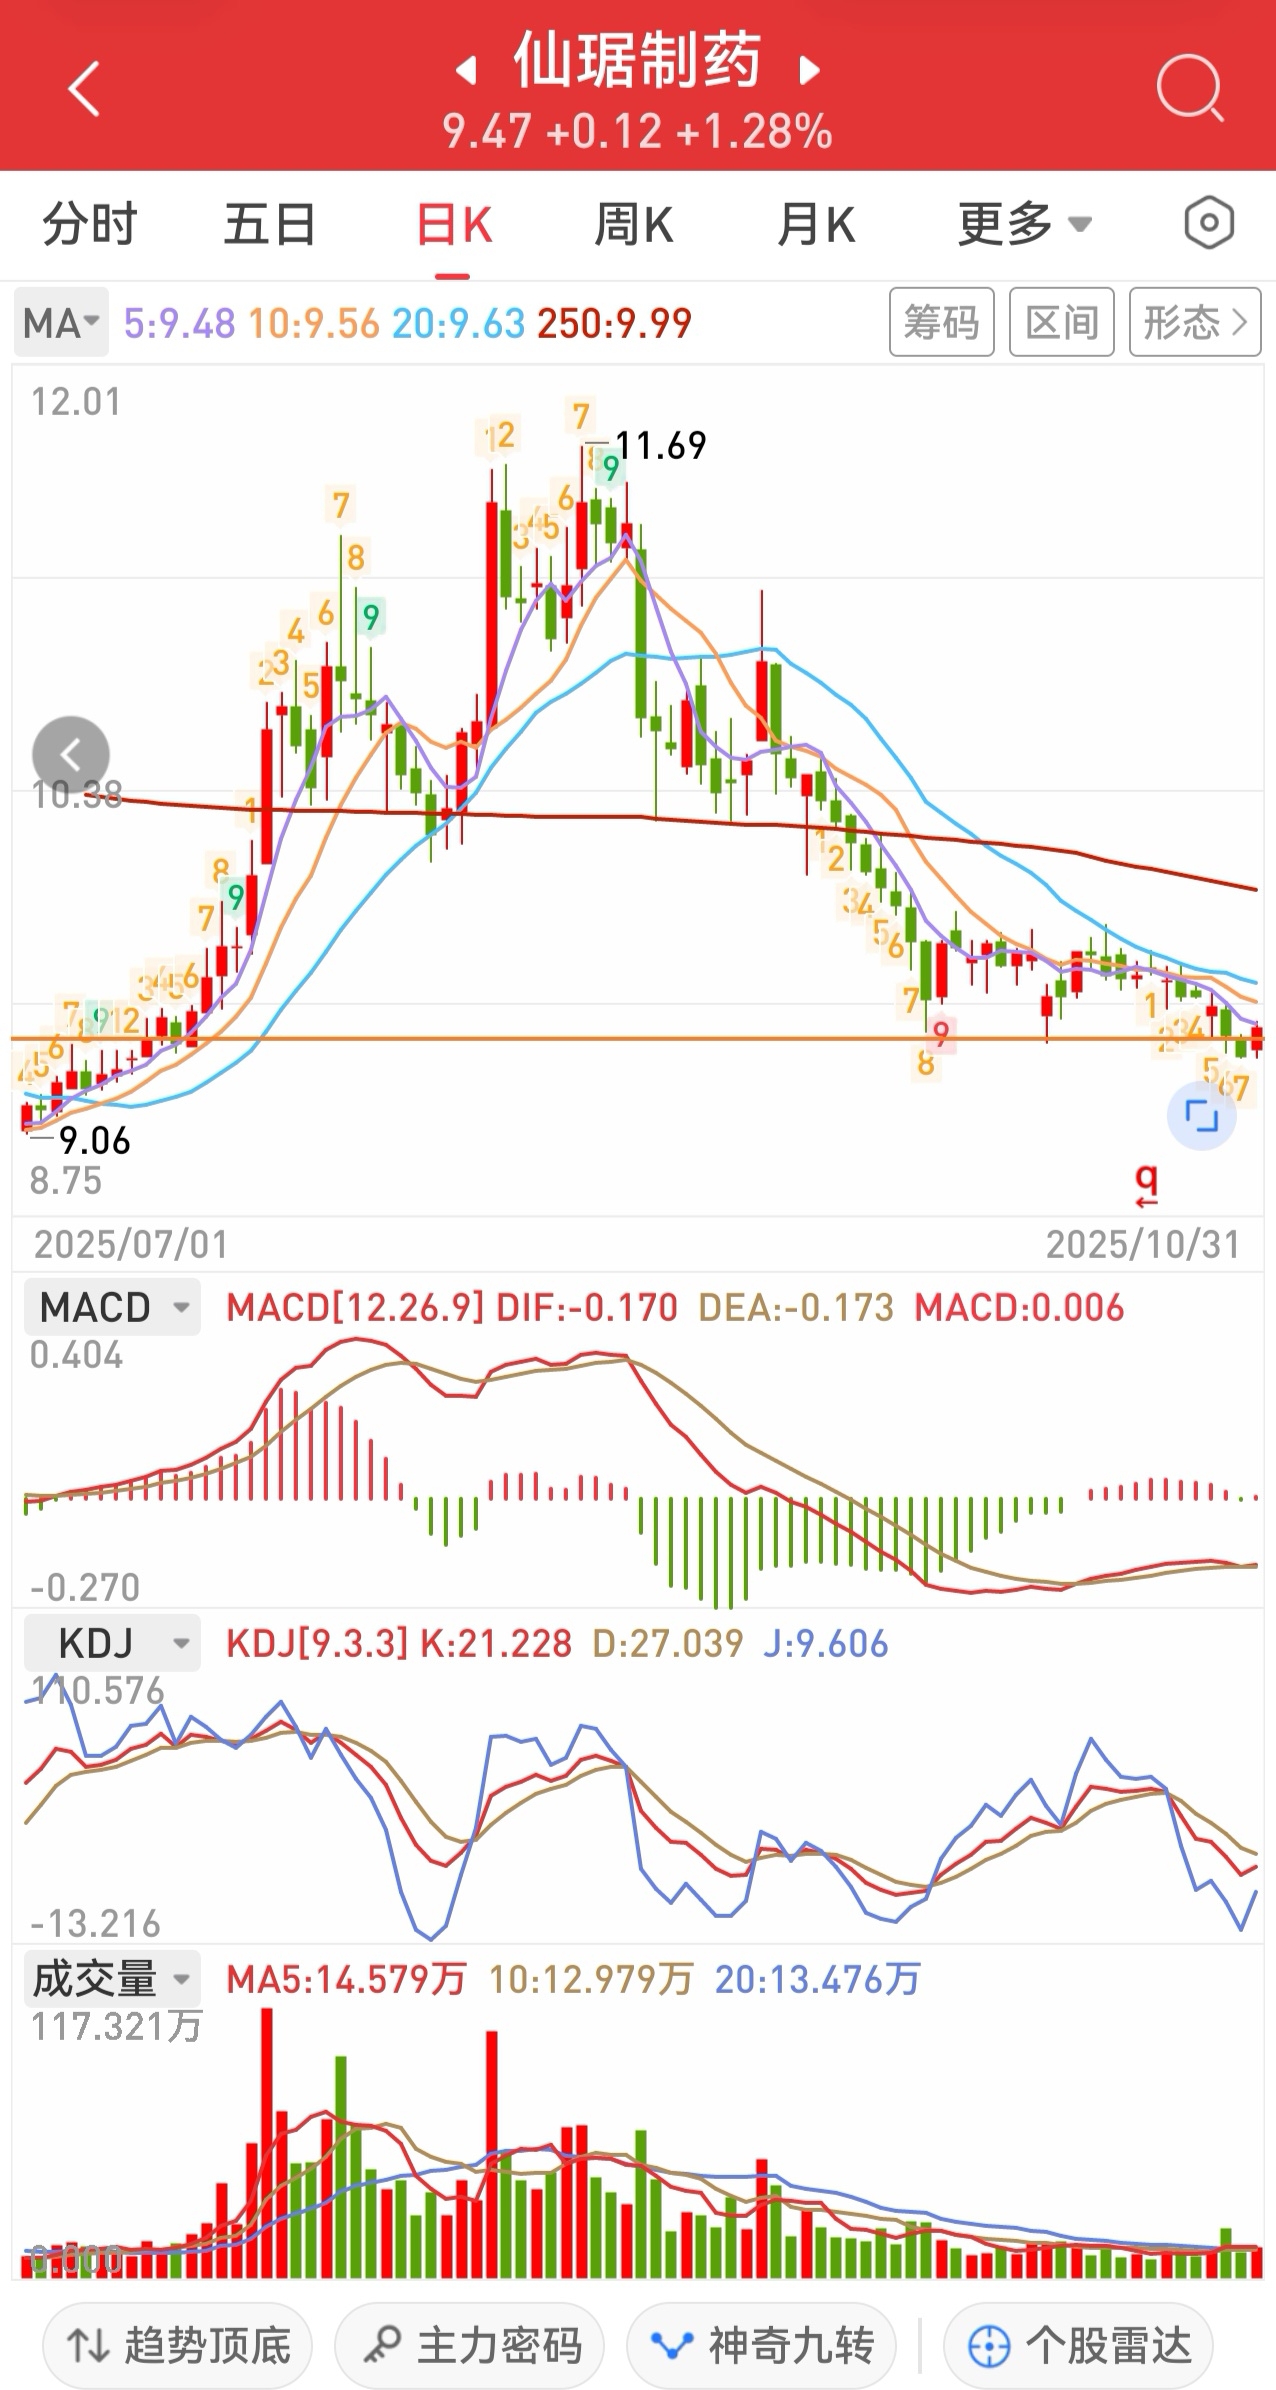Tap the key icon for 主力密码
1276x2390 pixels.
[x=382, y=2345]
